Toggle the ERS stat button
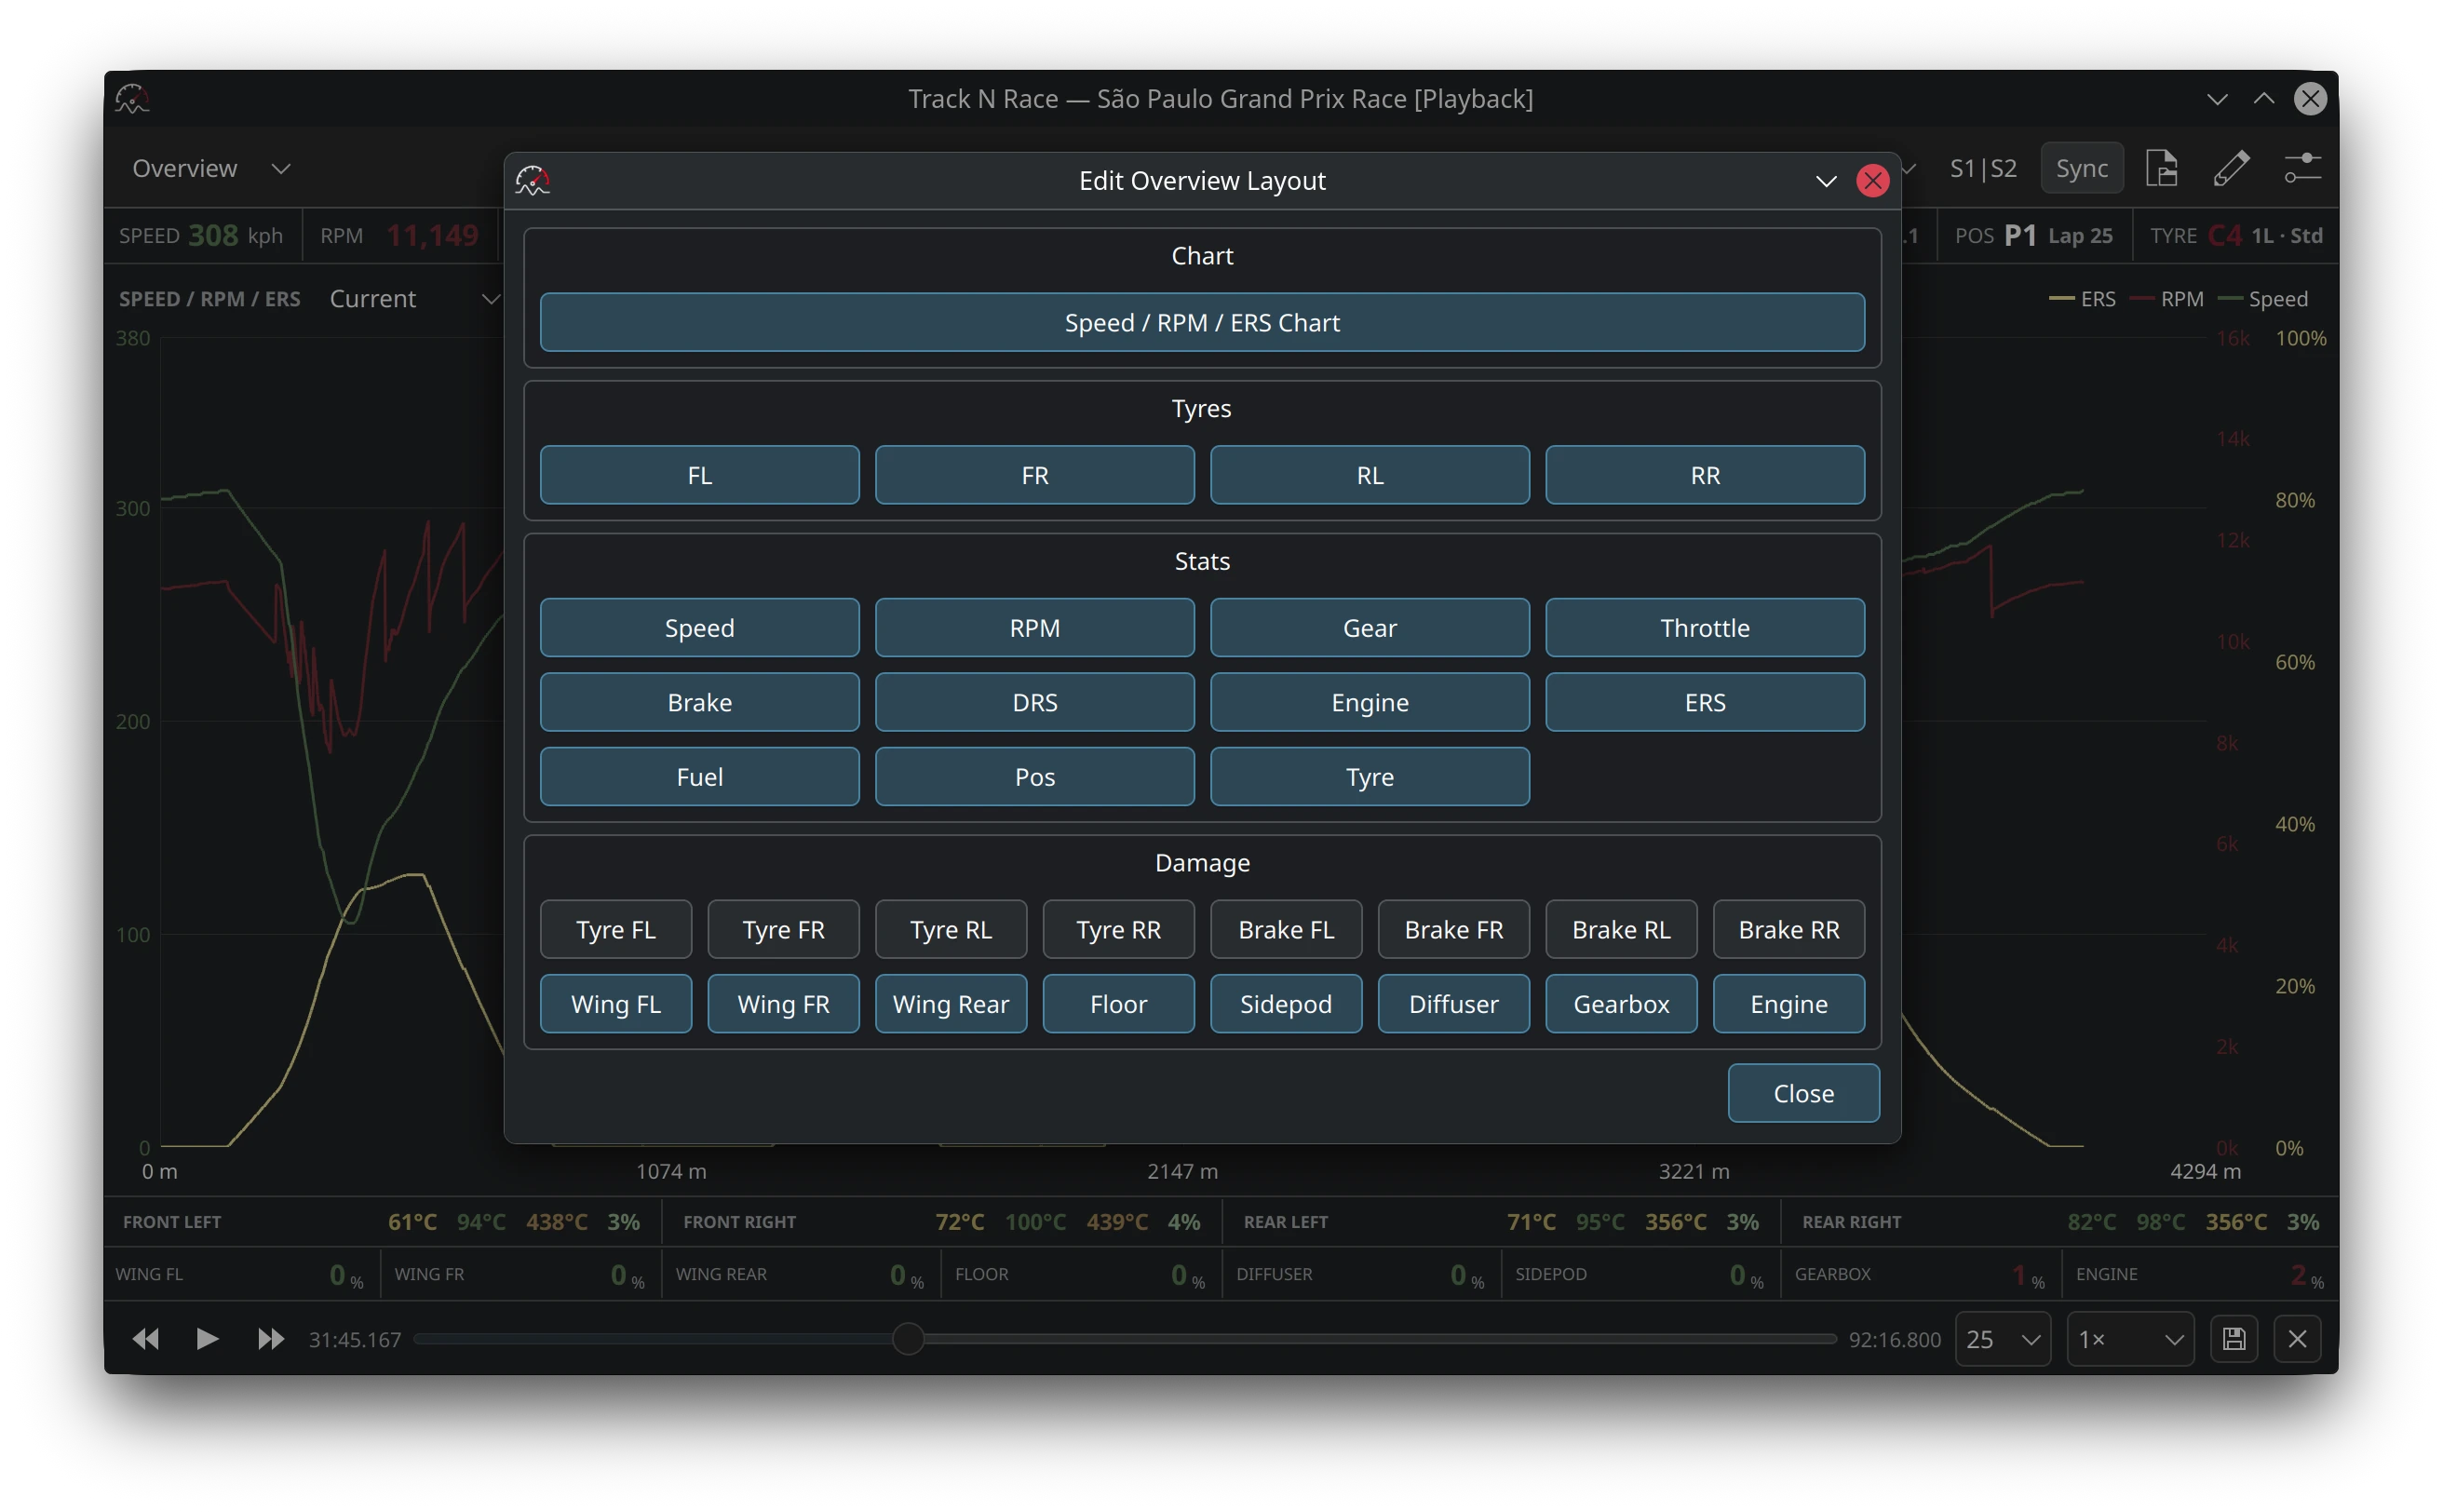This screenshot has width=2443, height=1512. click(x=1704, y=702)
